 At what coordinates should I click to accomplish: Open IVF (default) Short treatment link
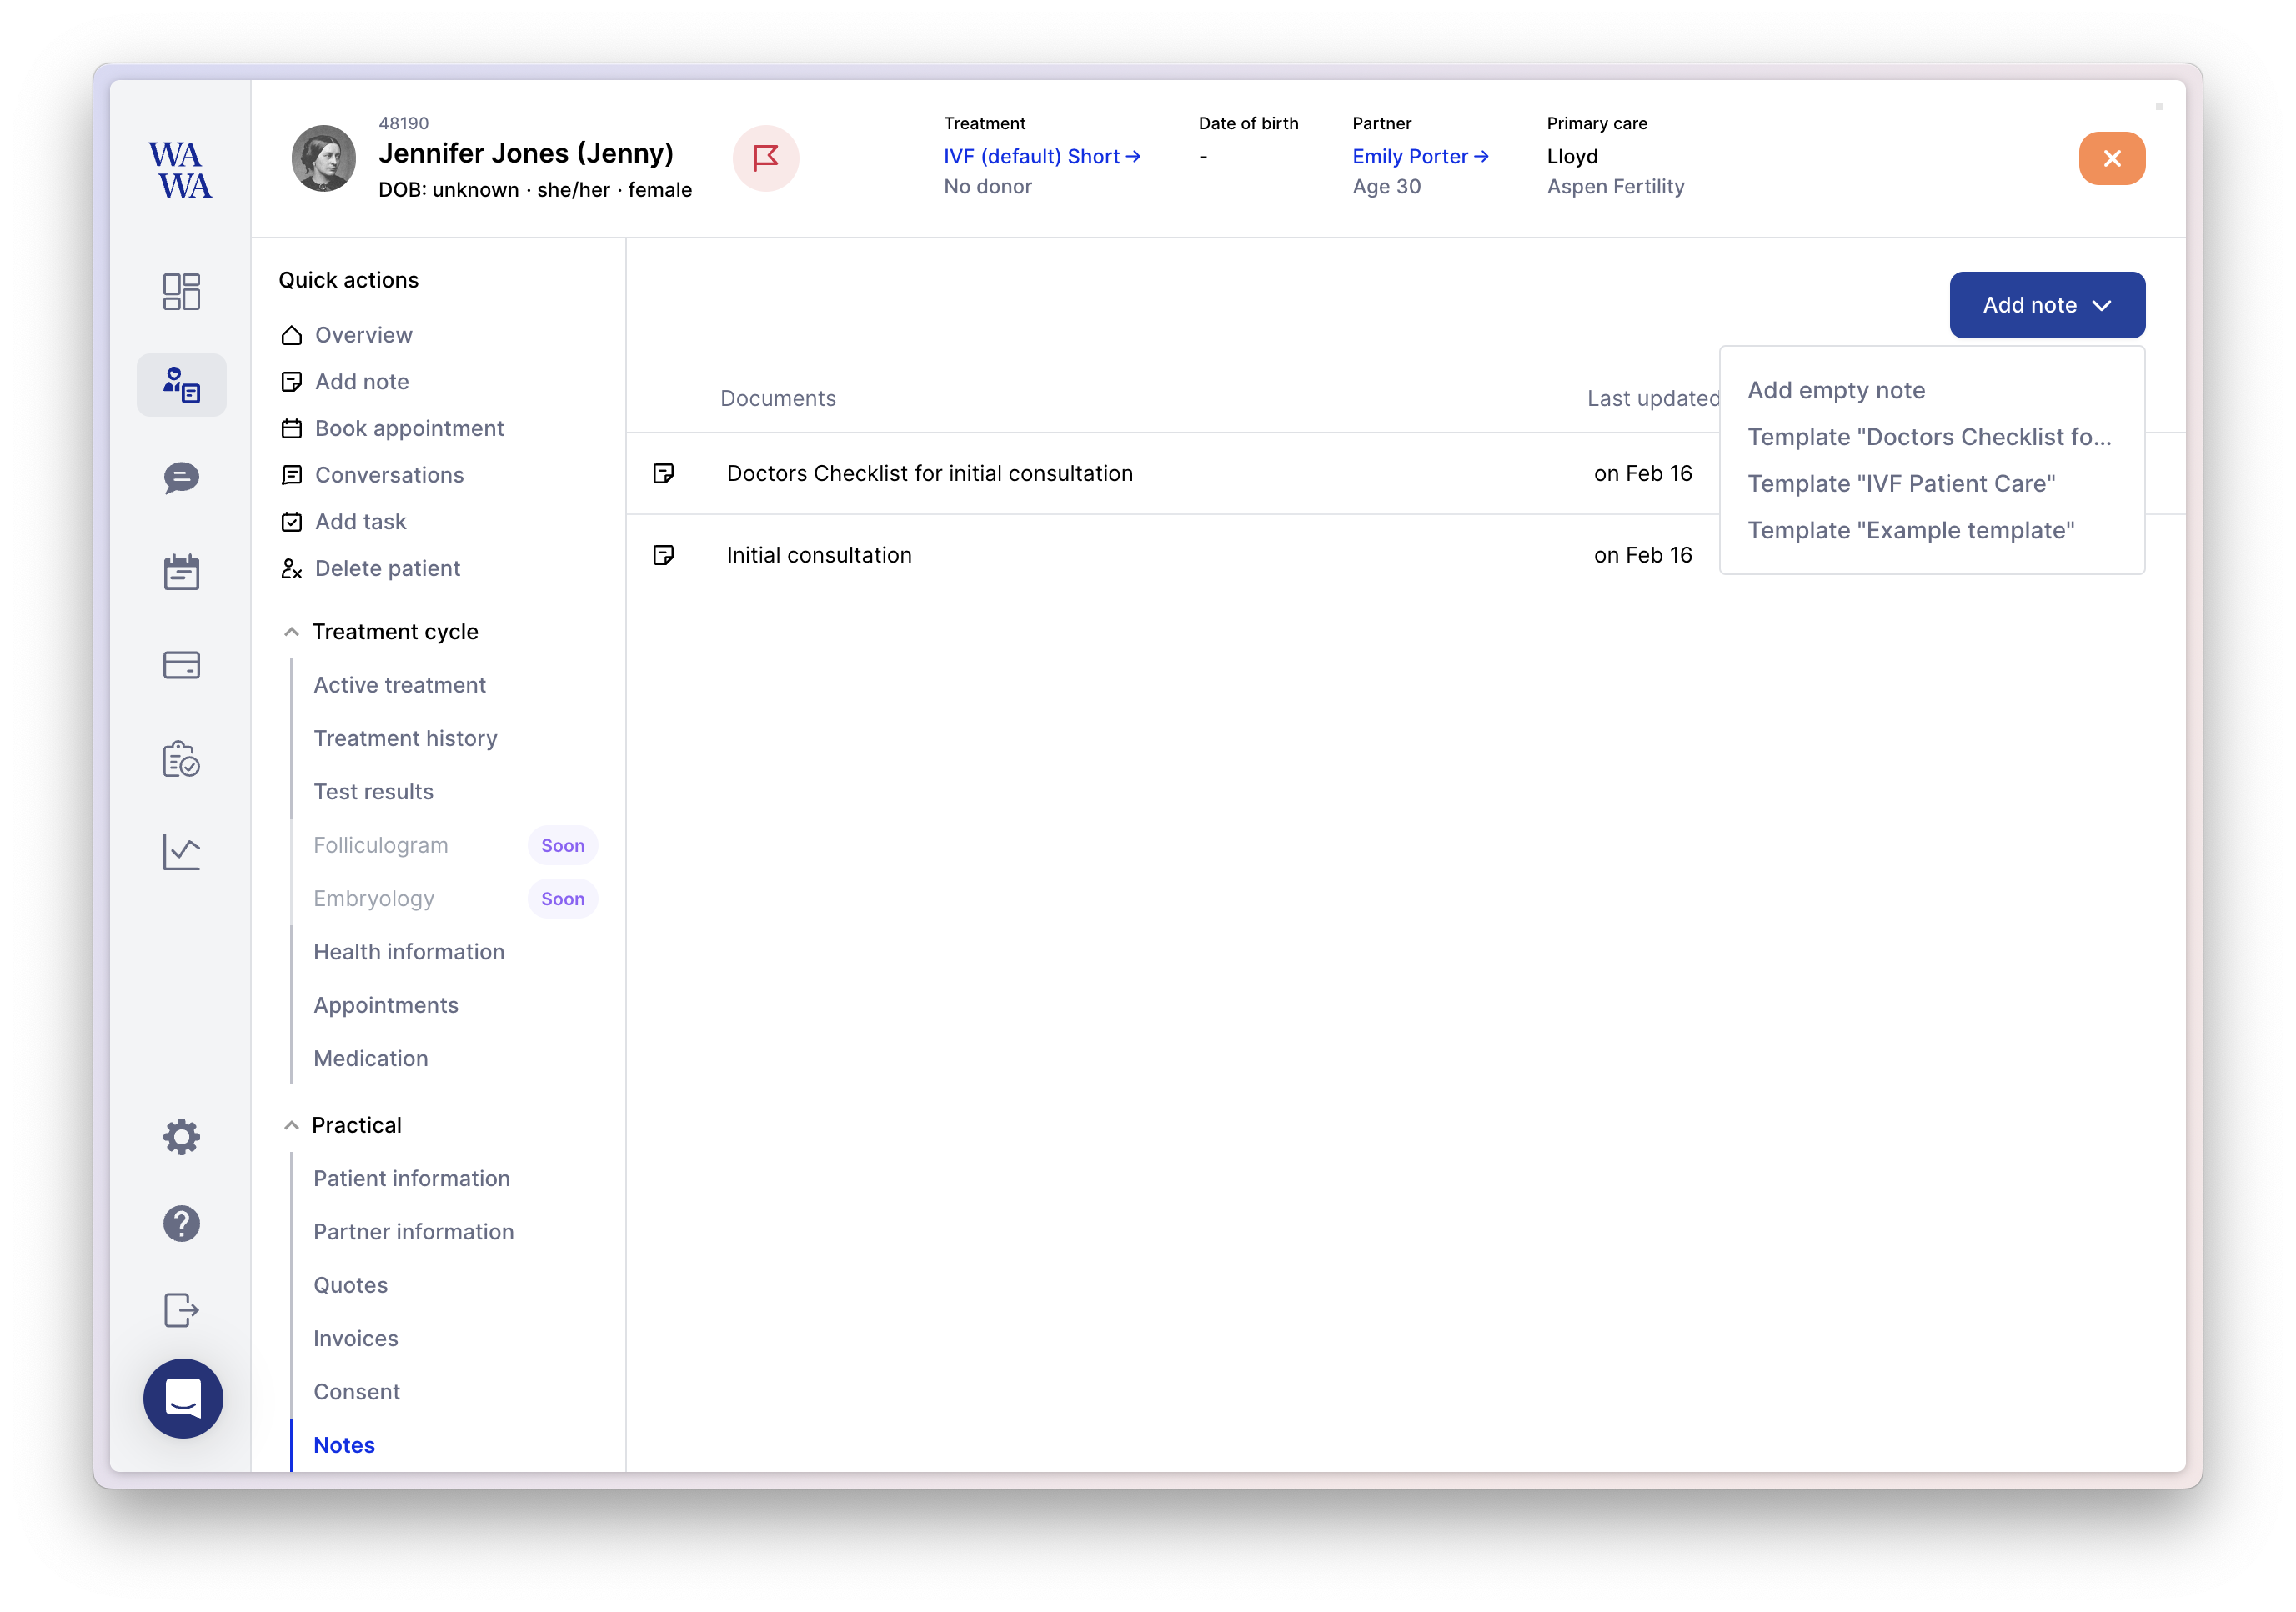[x=1041, y=156]
